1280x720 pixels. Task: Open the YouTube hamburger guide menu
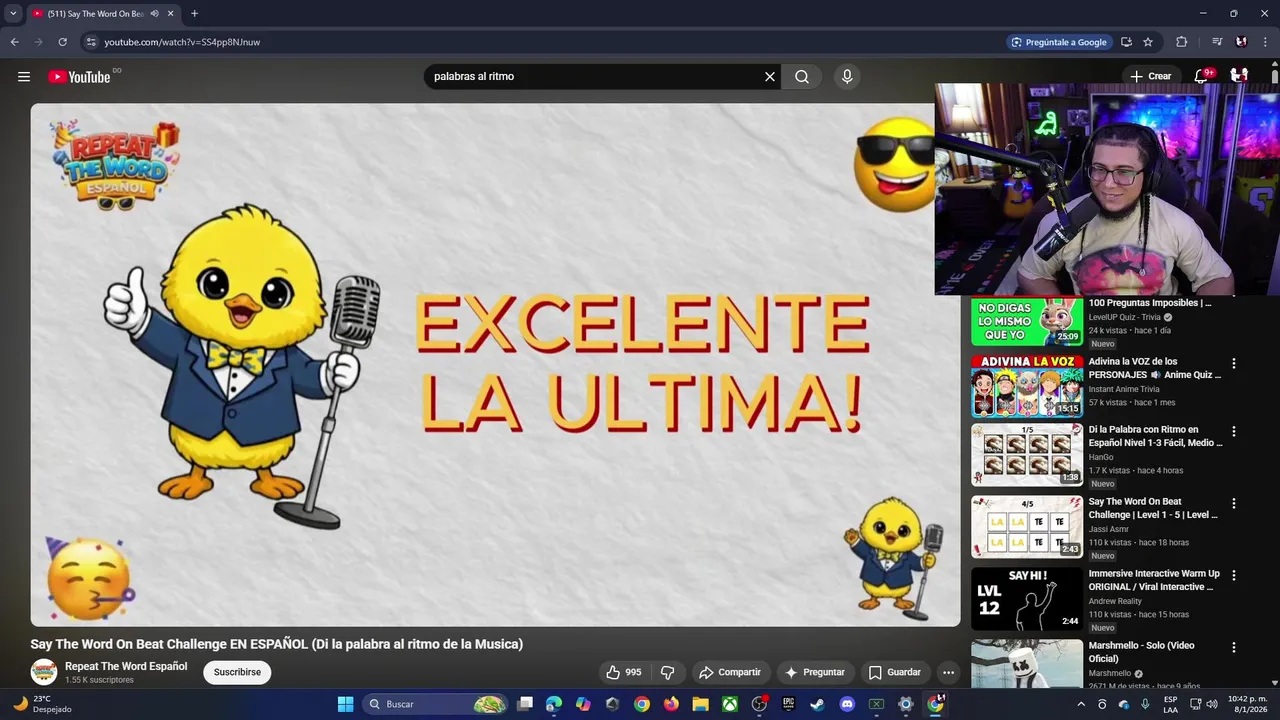(x=24, y=76)
